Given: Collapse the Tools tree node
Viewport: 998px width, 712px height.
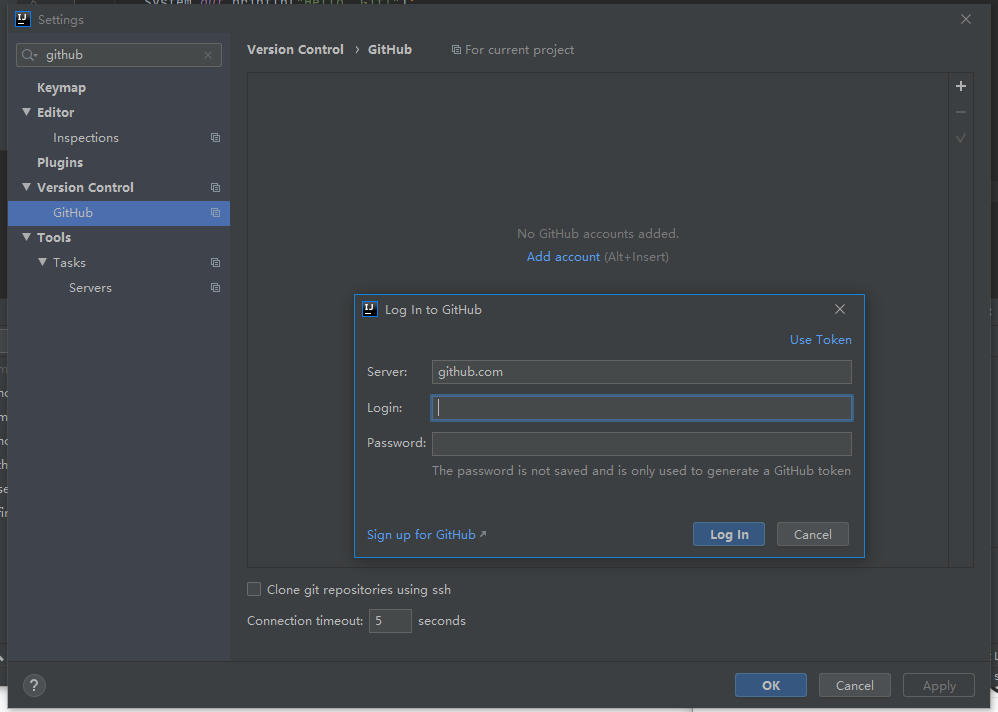Looking at the screenshot, I should click(x=27, y=237).
